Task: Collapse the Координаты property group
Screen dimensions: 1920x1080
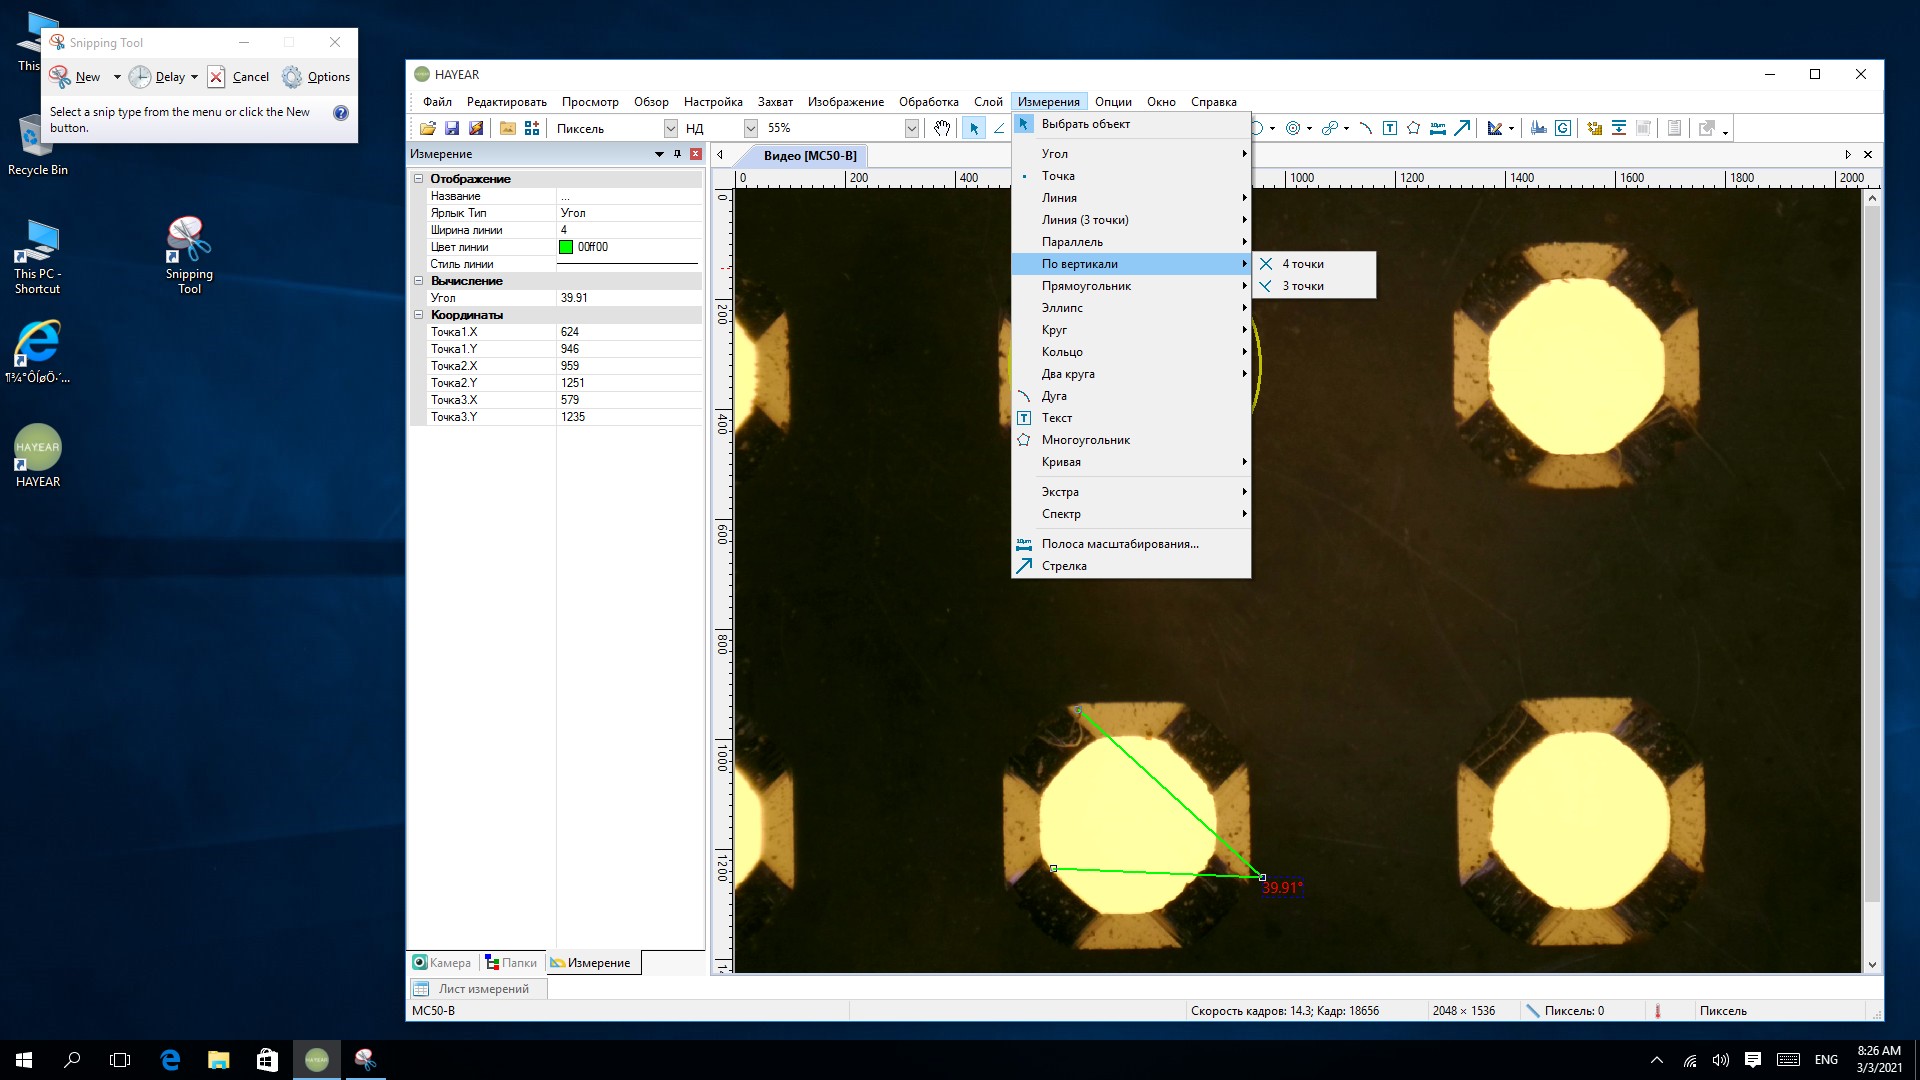Action: click(419, 315)
